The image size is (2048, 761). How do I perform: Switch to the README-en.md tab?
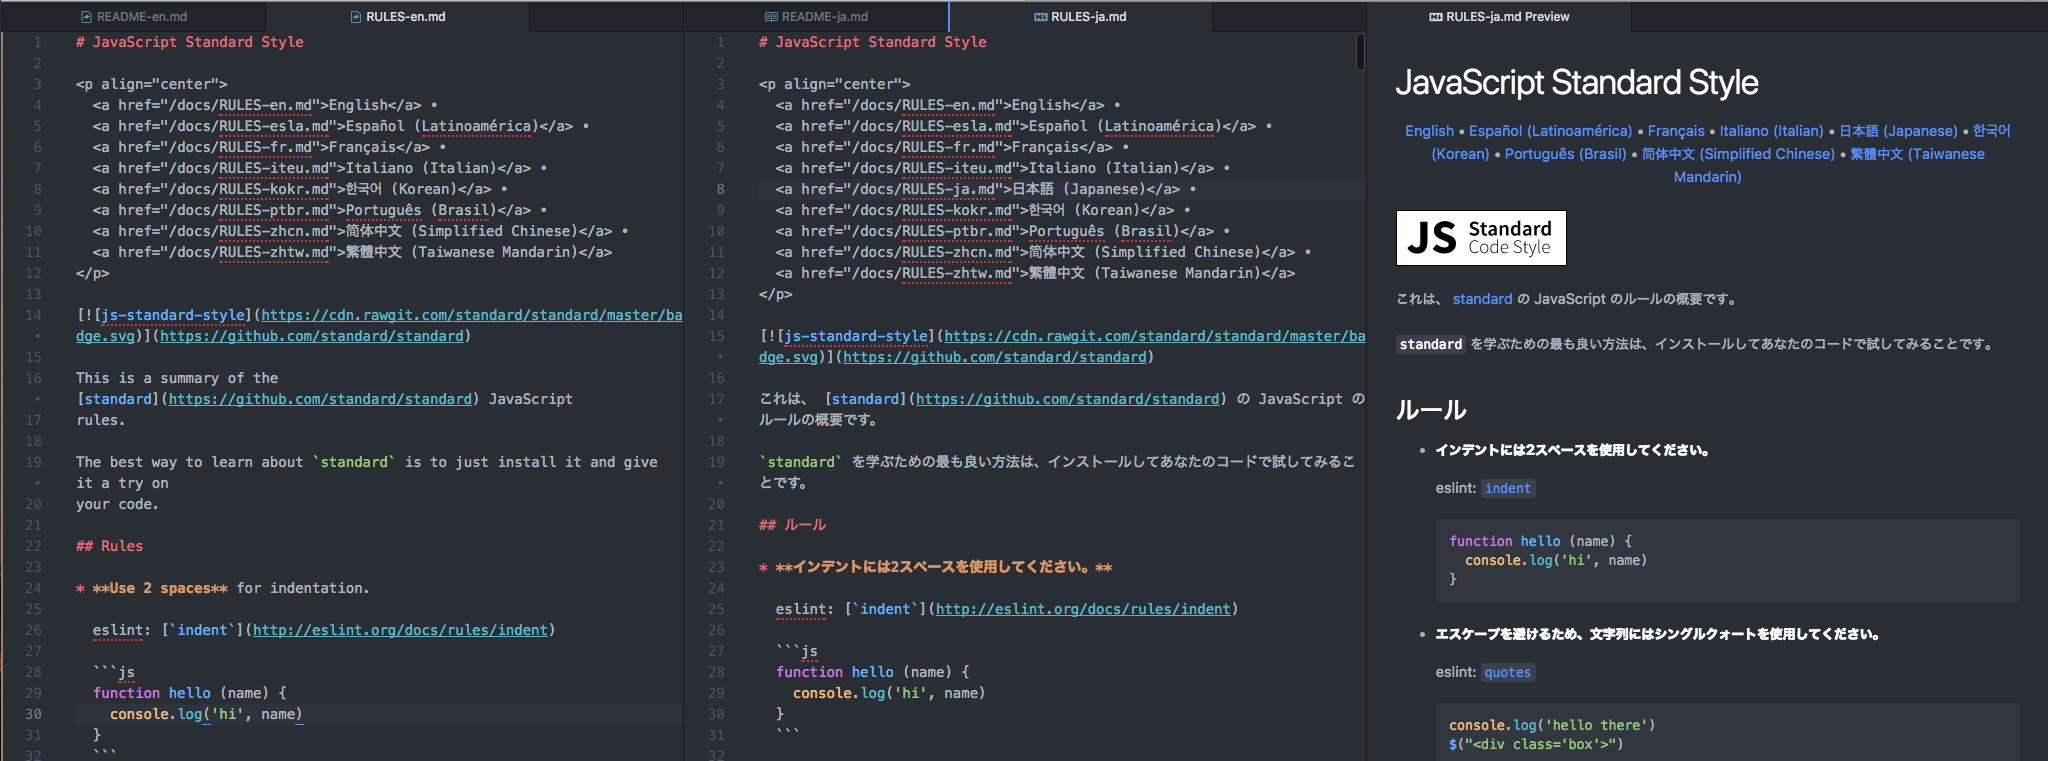point(134,16)
